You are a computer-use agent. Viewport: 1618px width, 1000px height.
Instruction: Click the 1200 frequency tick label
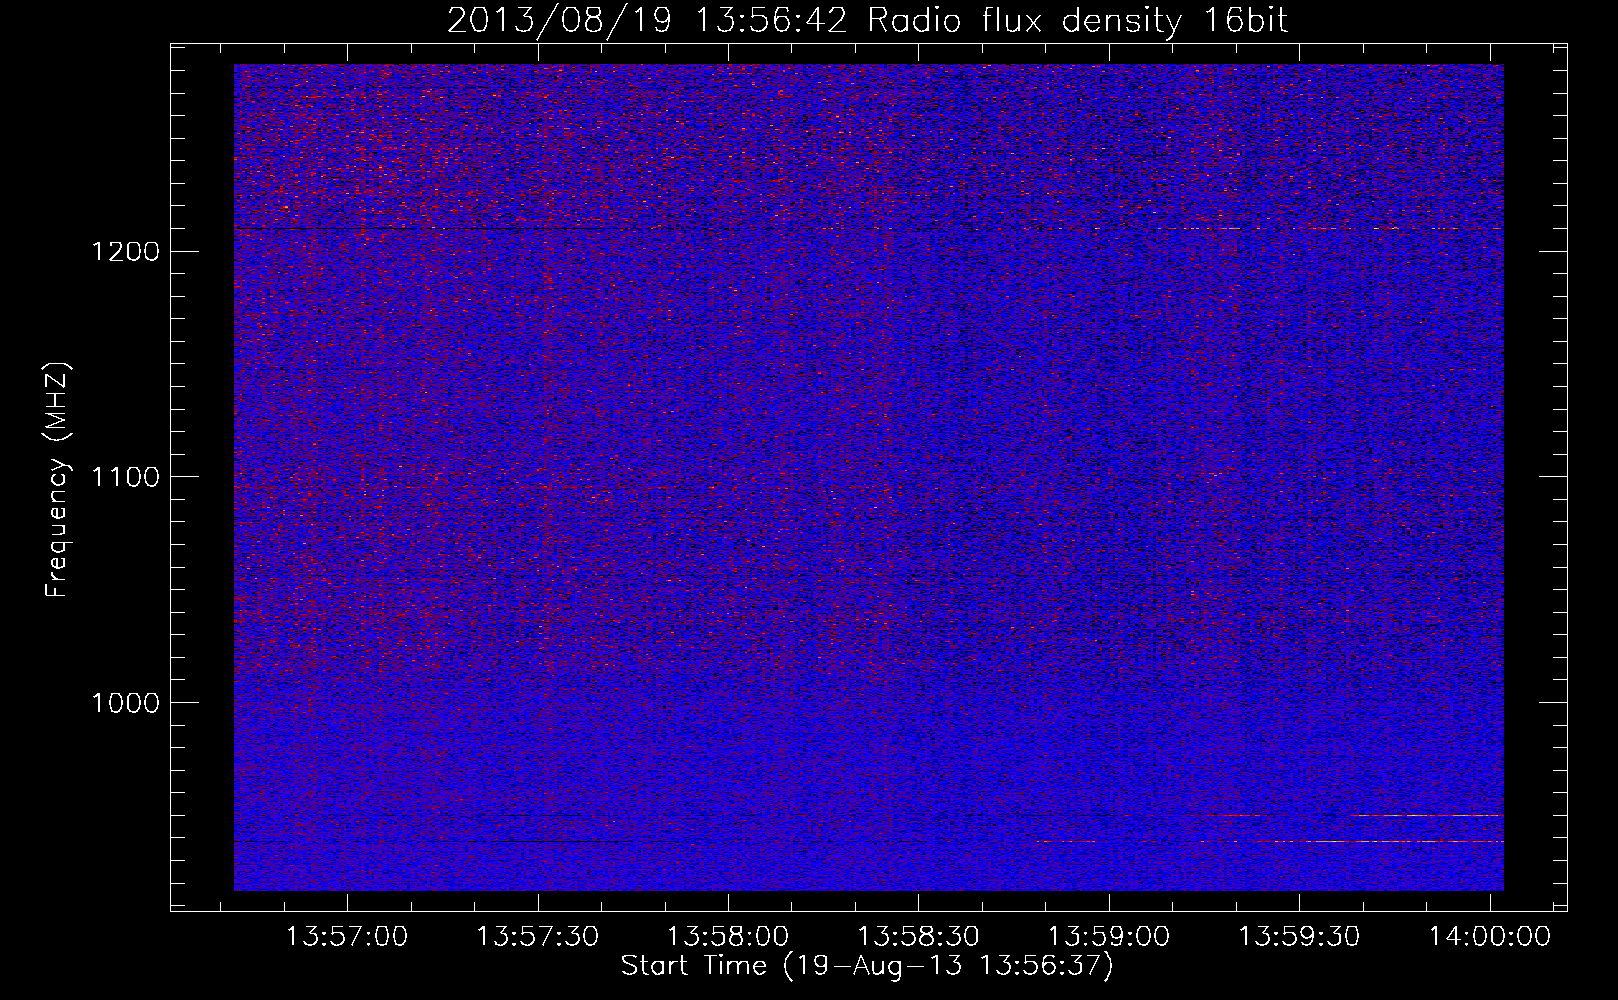point(125,251)
